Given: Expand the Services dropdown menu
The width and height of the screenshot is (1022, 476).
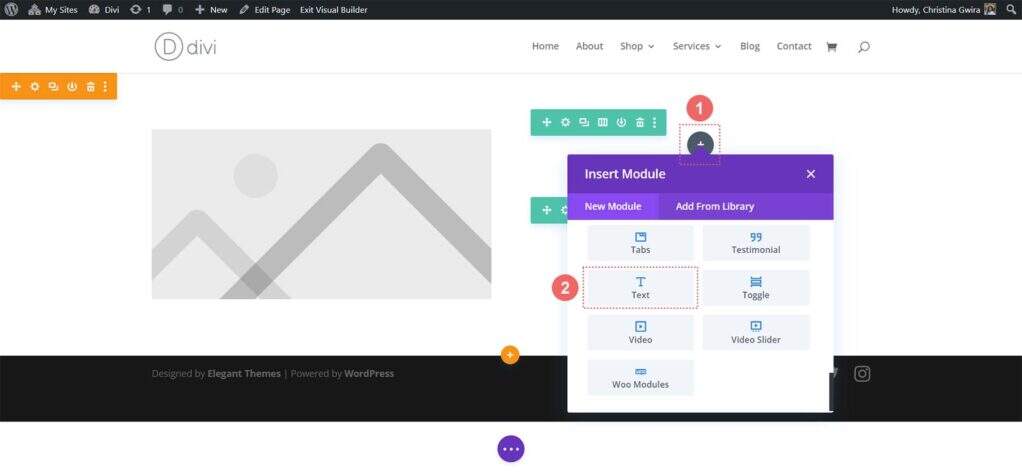Looking at the screenshot, I should click(697, 46).
